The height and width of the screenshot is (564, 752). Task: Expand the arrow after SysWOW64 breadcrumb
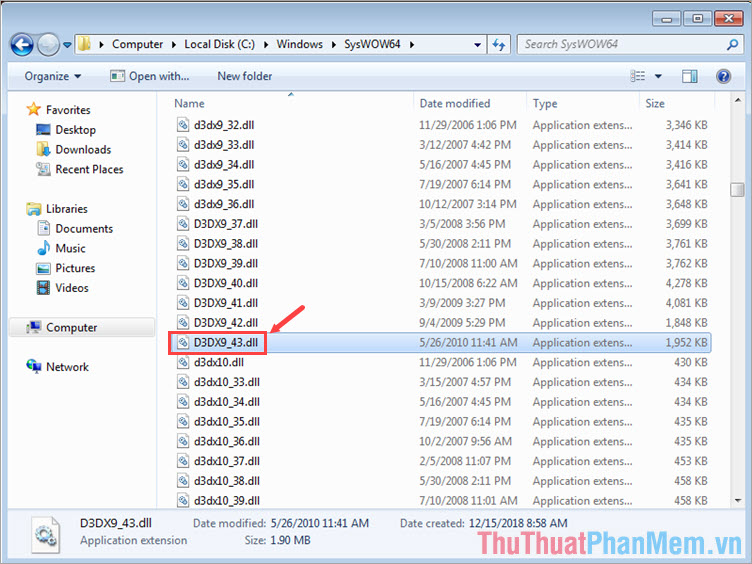(412, 45)
